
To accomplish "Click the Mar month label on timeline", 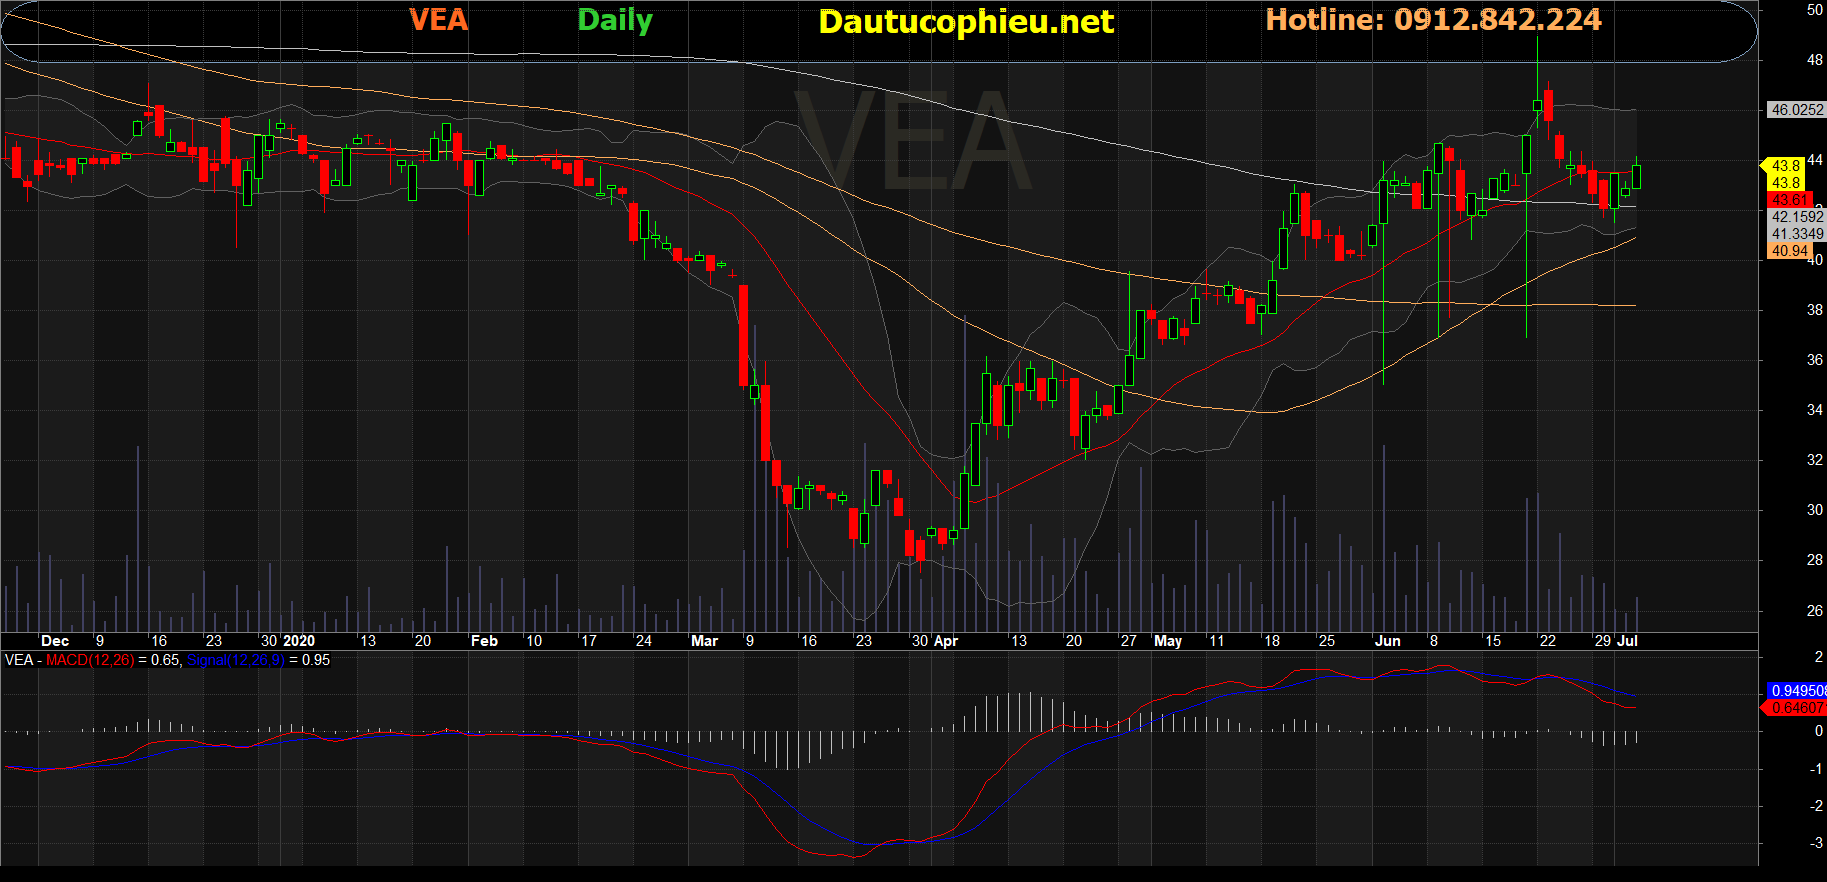I will tap(704, 641).
